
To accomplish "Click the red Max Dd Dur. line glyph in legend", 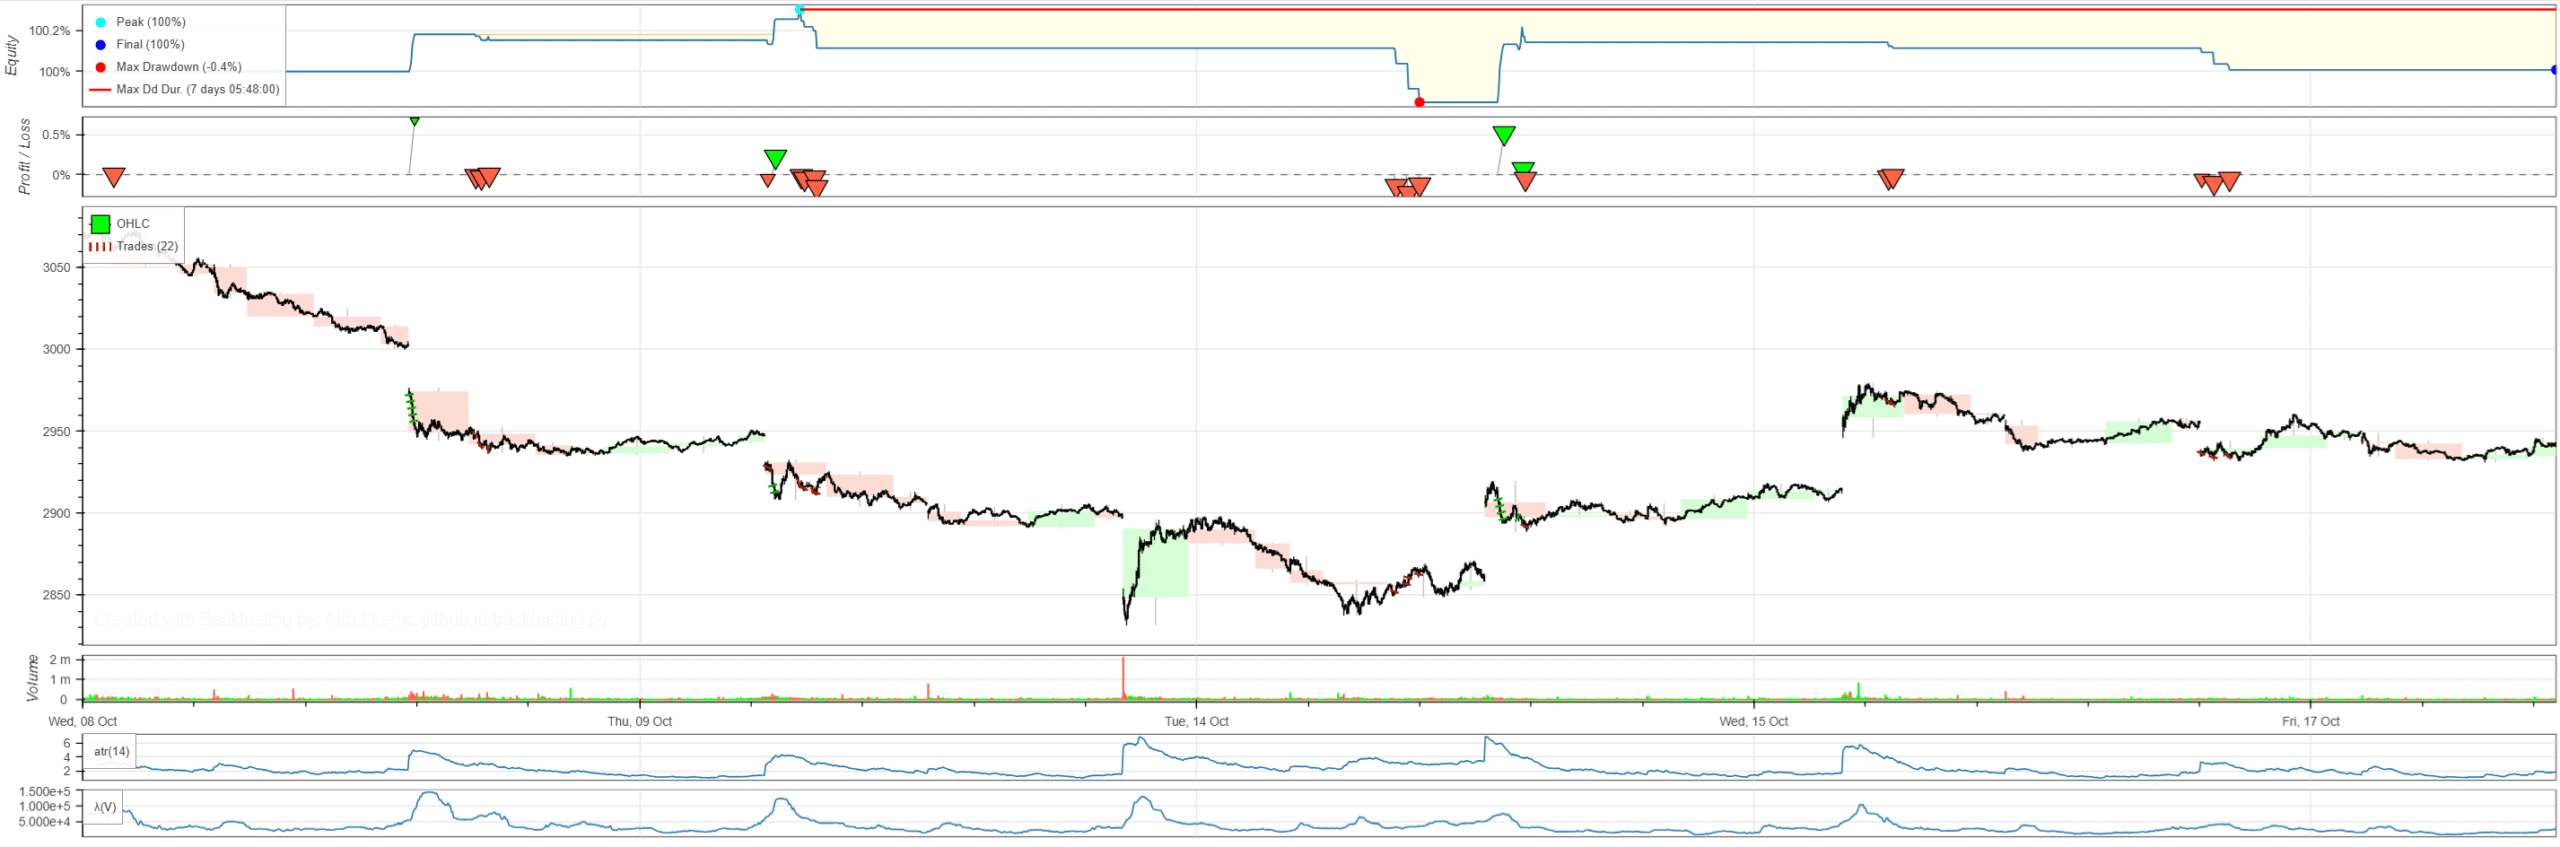I will click(100, 90).
